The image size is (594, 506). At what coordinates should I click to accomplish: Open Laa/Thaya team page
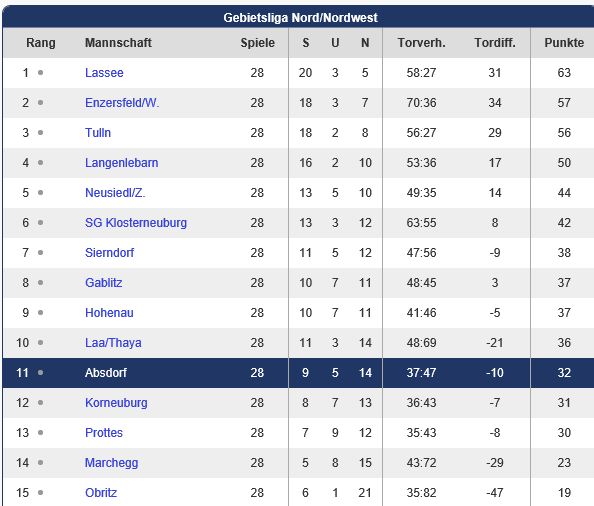(113, 343)
